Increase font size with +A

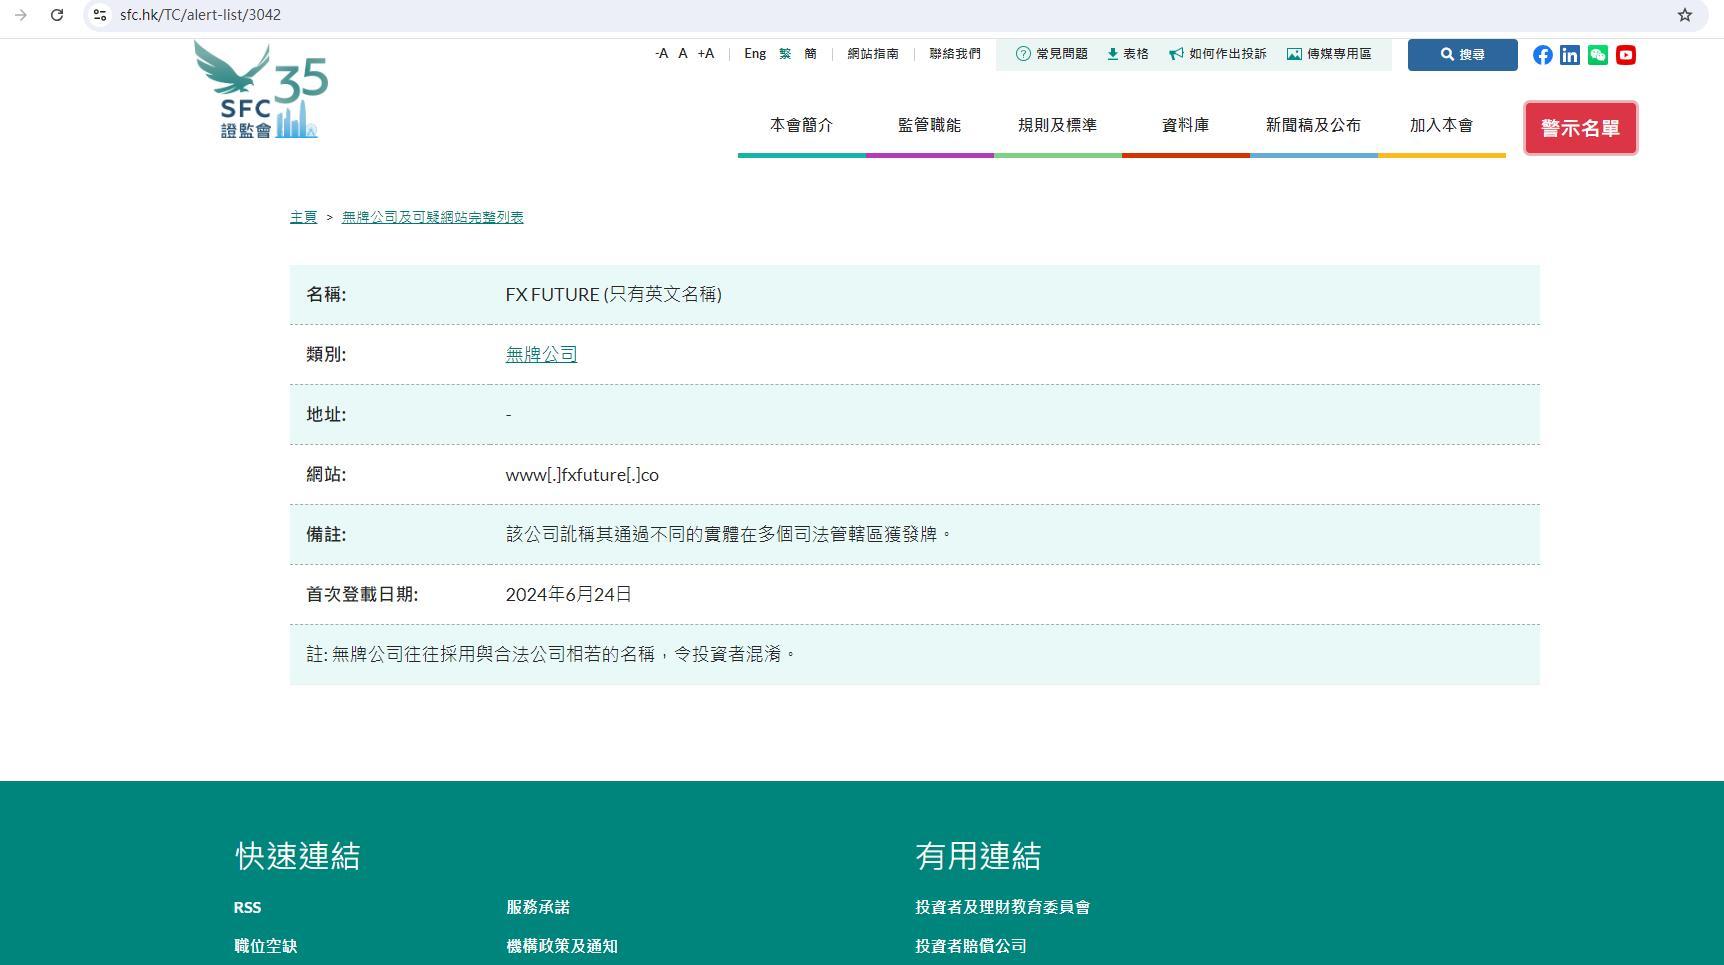(x=706, y=54)
